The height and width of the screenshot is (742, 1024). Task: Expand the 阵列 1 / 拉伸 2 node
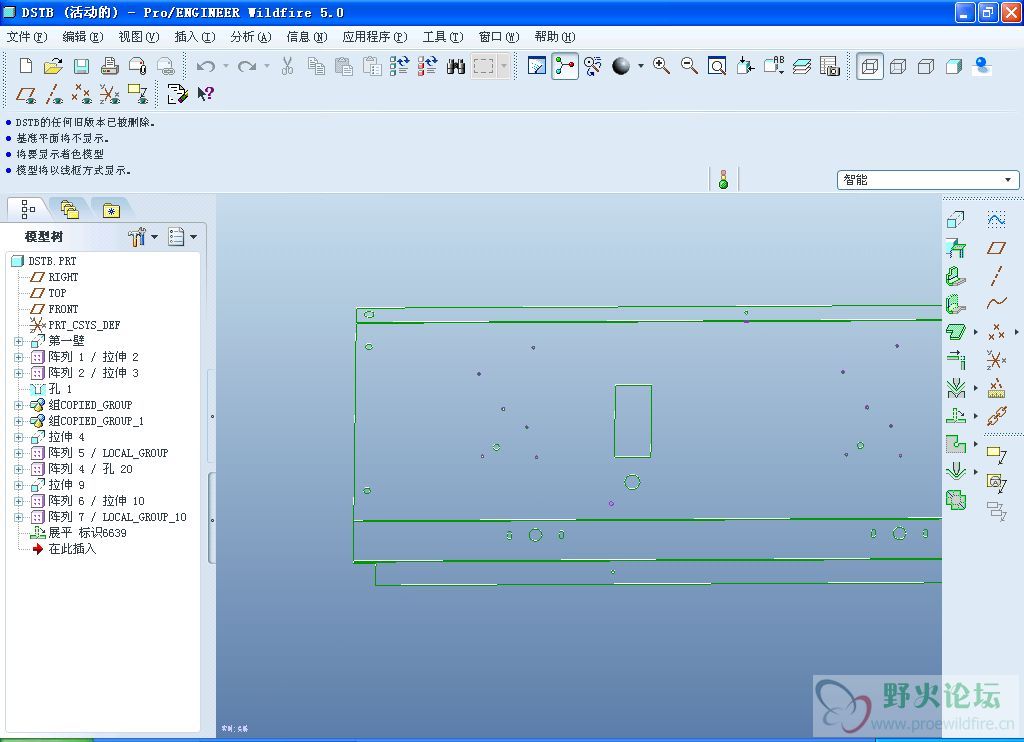[x=18, y=357]
